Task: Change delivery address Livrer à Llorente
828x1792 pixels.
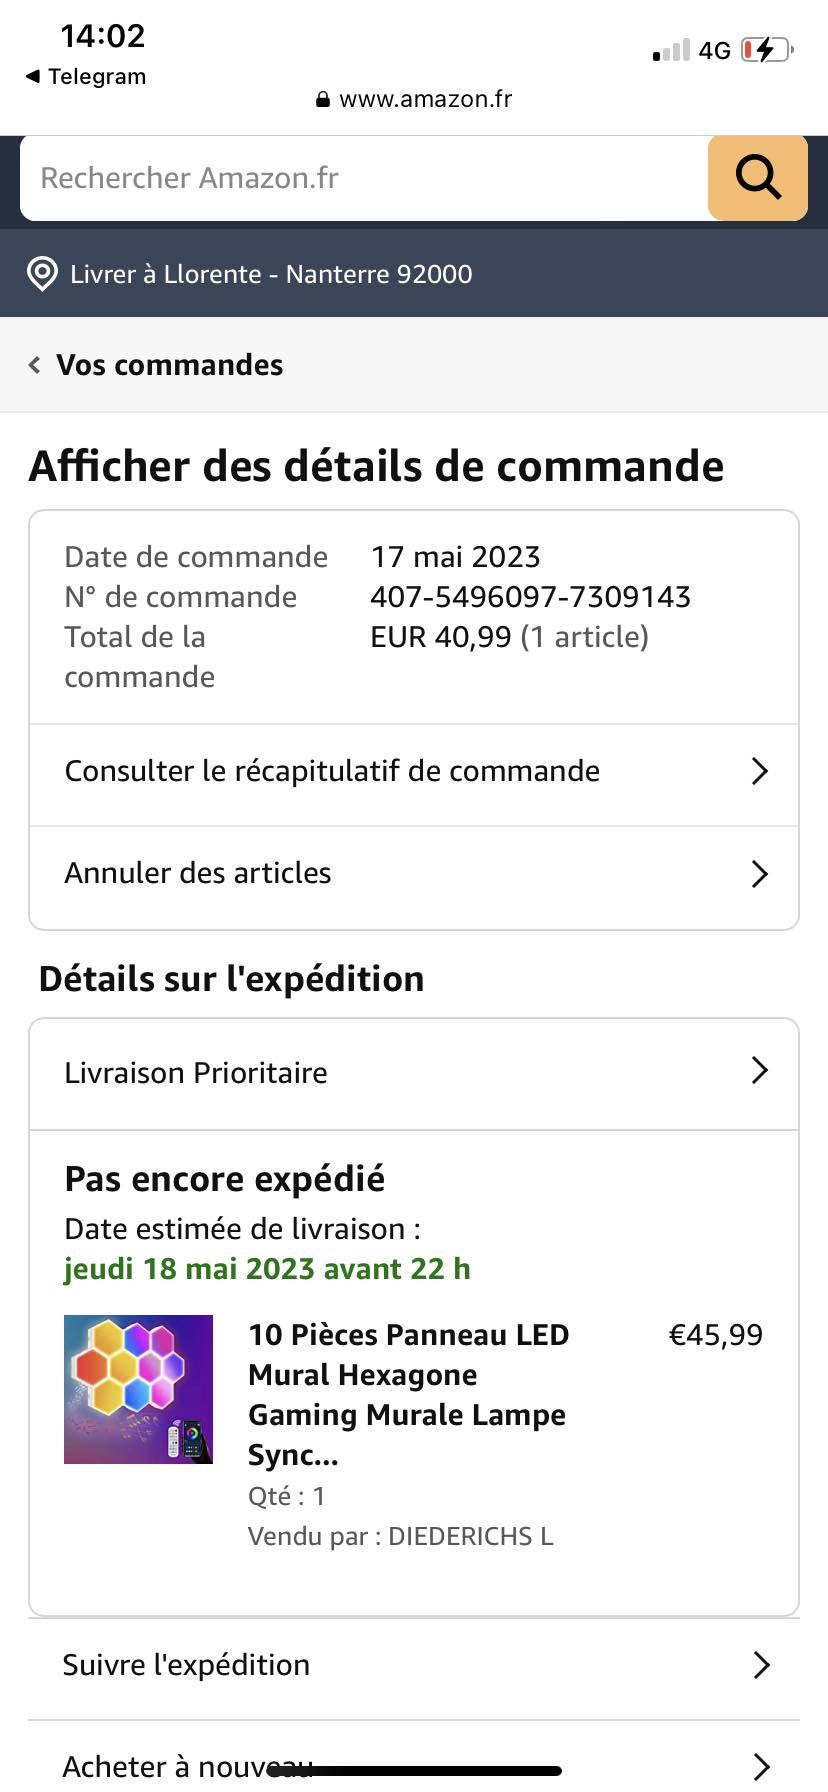Action: tap(271, 274)
